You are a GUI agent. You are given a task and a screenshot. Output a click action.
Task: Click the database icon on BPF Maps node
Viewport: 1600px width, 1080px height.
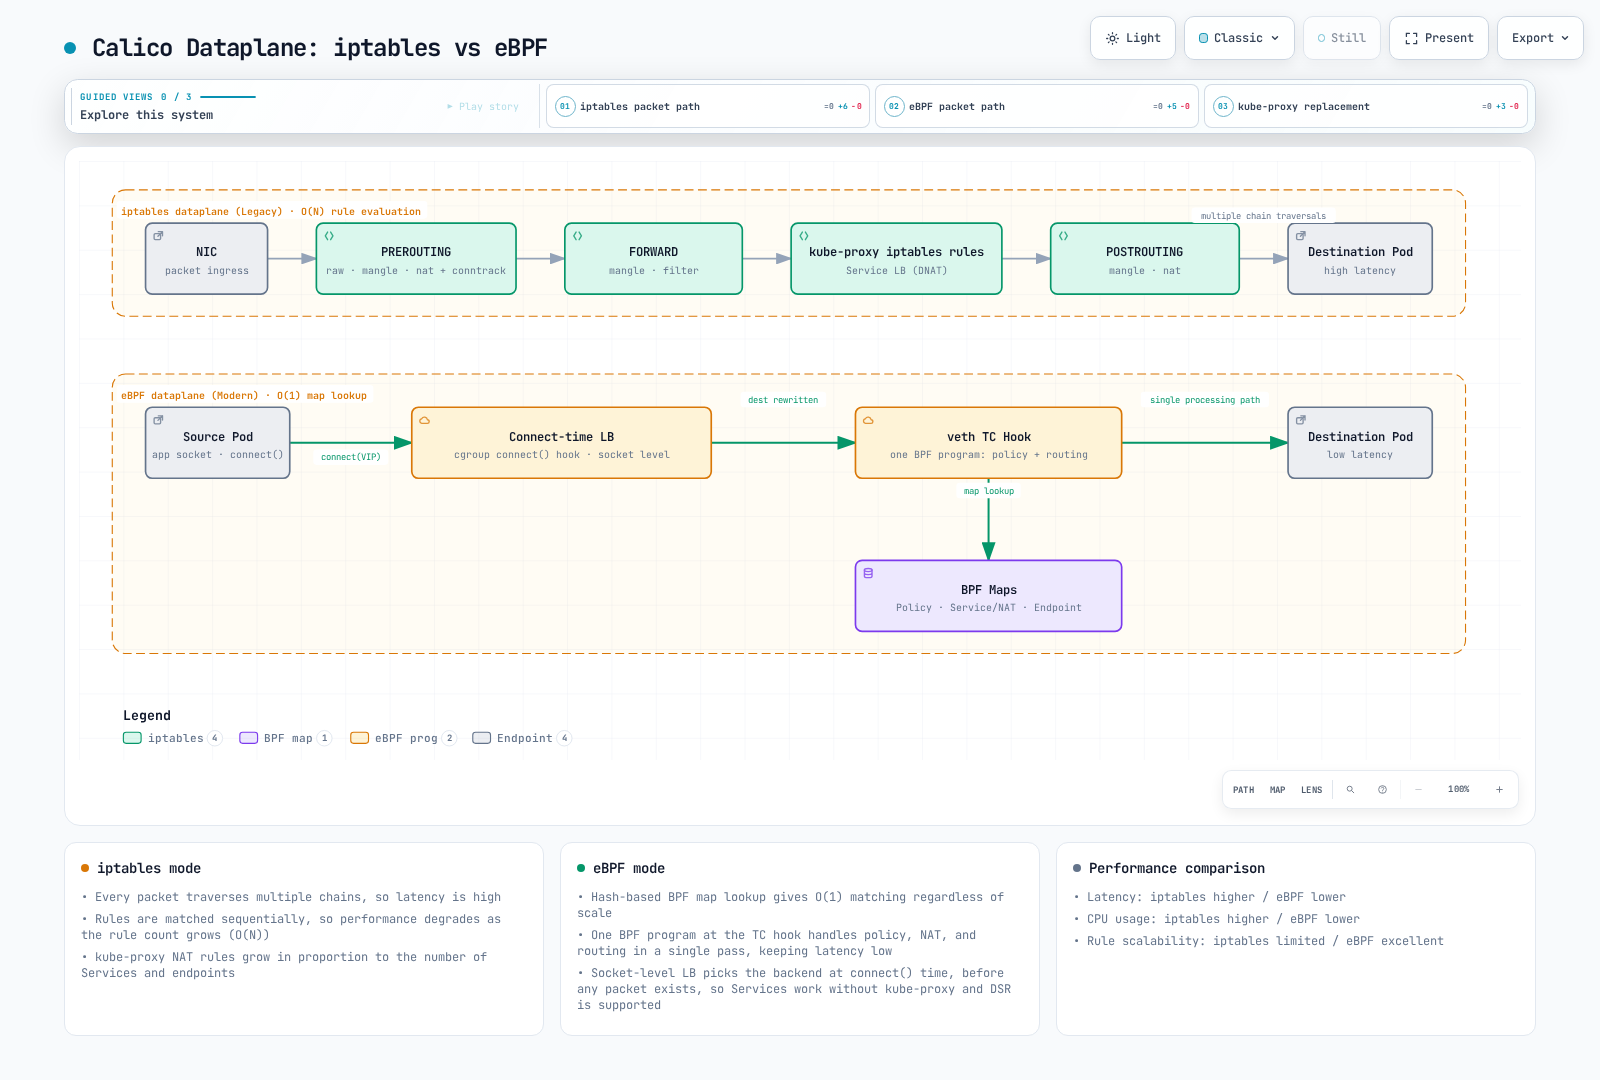pyautogui.click(x=868, y=573)
